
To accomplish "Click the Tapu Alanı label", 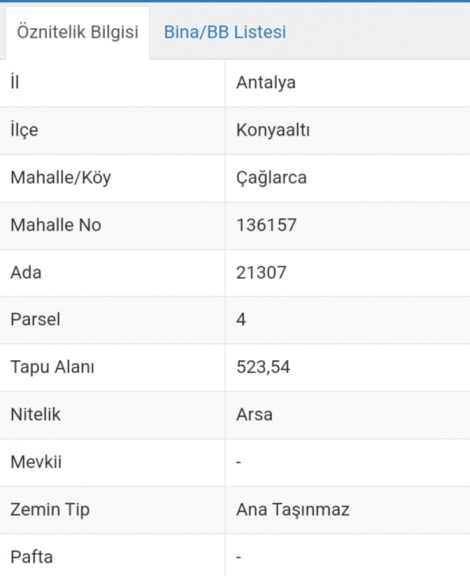I will tap(53, 367).
